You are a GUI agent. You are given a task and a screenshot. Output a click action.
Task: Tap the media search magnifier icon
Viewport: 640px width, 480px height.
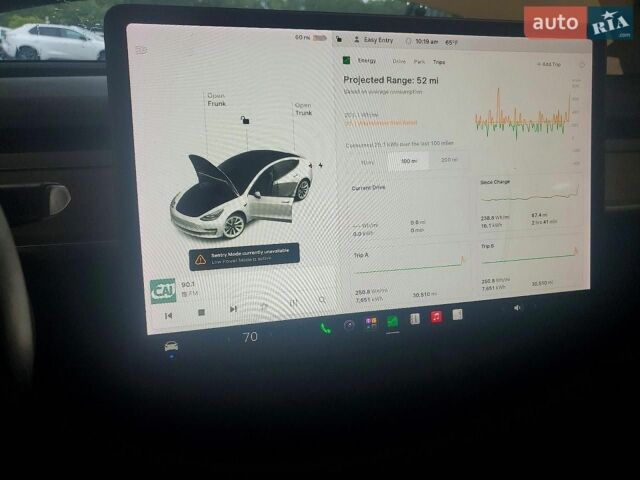pyautogui.click(x=322, y=300)
